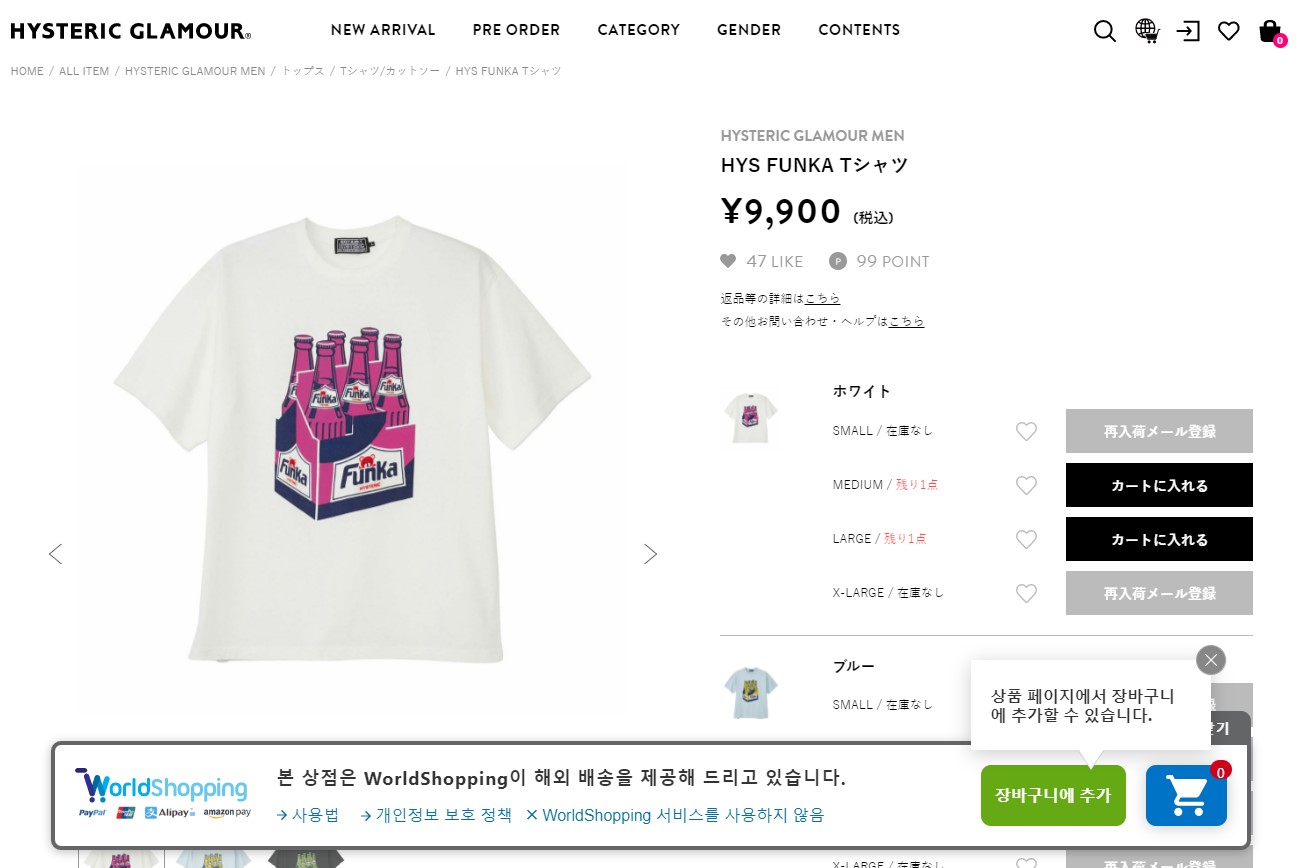Go to NEW ARRIVAL page

383,30
